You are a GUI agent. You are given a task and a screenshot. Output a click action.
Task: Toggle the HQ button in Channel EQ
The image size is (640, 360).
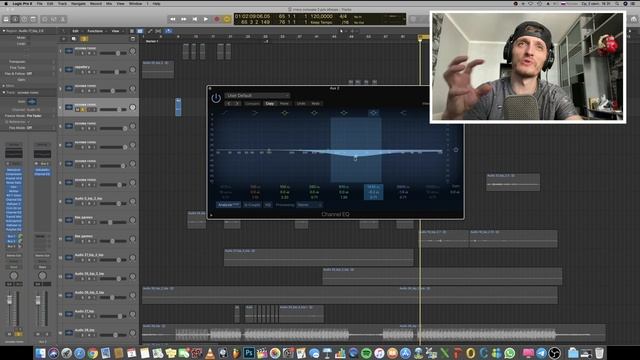268,204
